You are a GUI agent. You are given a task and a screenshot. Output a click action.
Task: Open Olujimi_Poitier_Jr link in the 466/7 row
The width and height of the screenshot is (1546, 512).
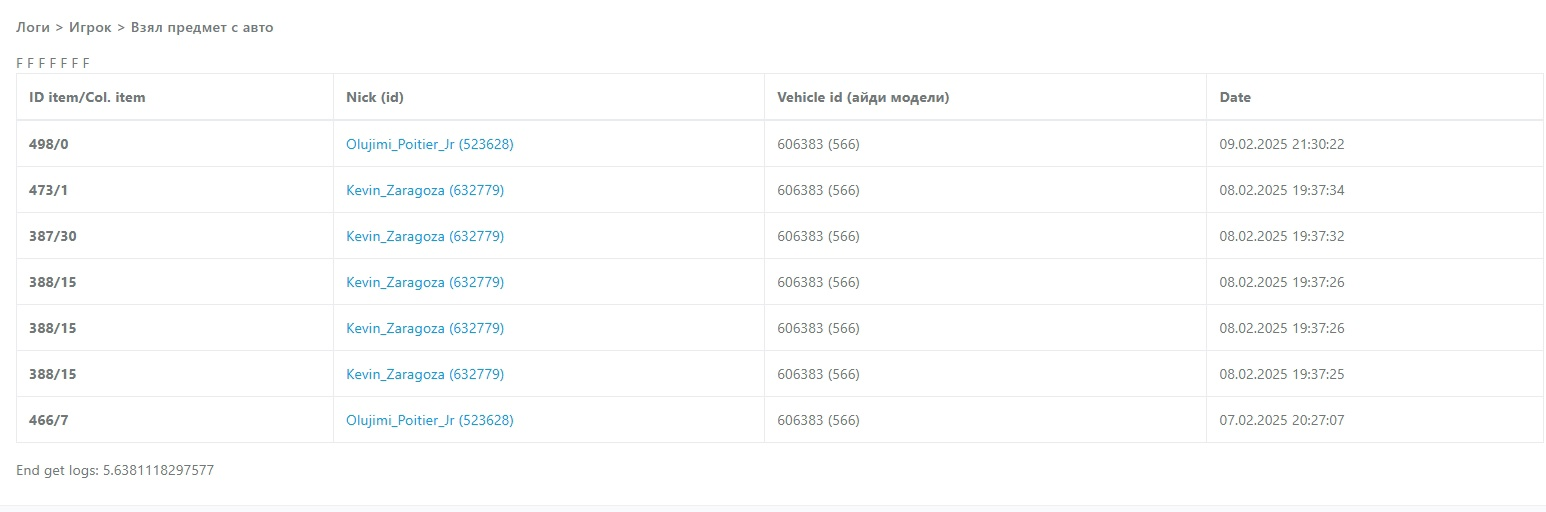point(429,420)
